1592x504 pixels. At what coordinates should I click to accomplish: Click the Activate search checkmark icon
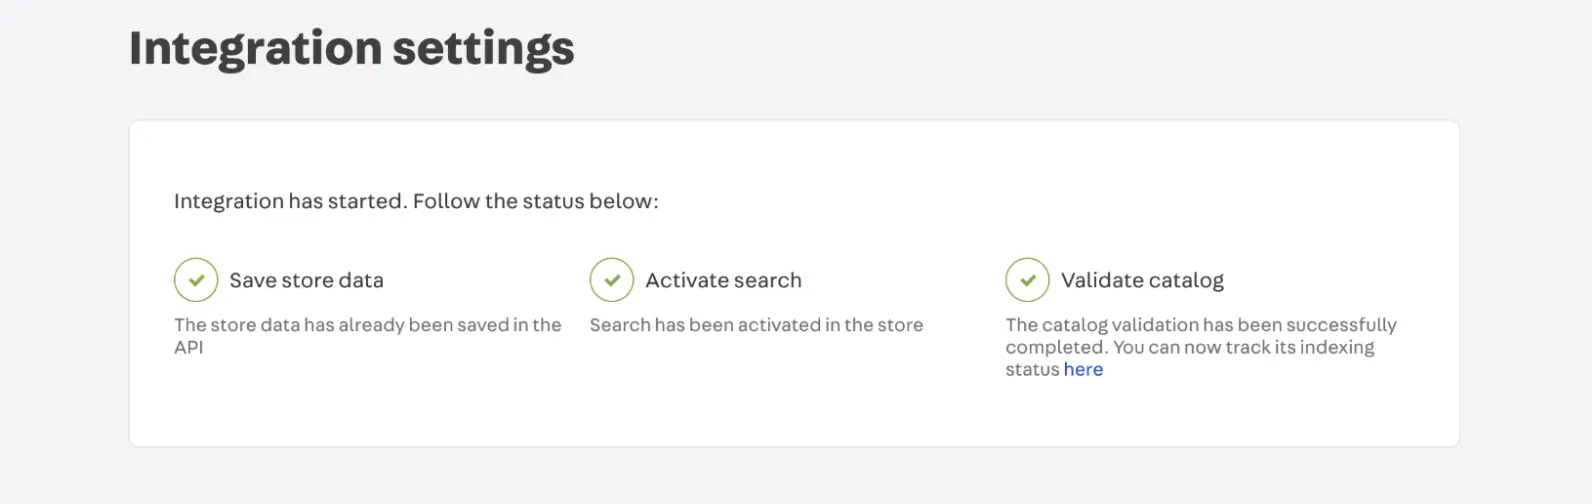[x=612, y=280]
